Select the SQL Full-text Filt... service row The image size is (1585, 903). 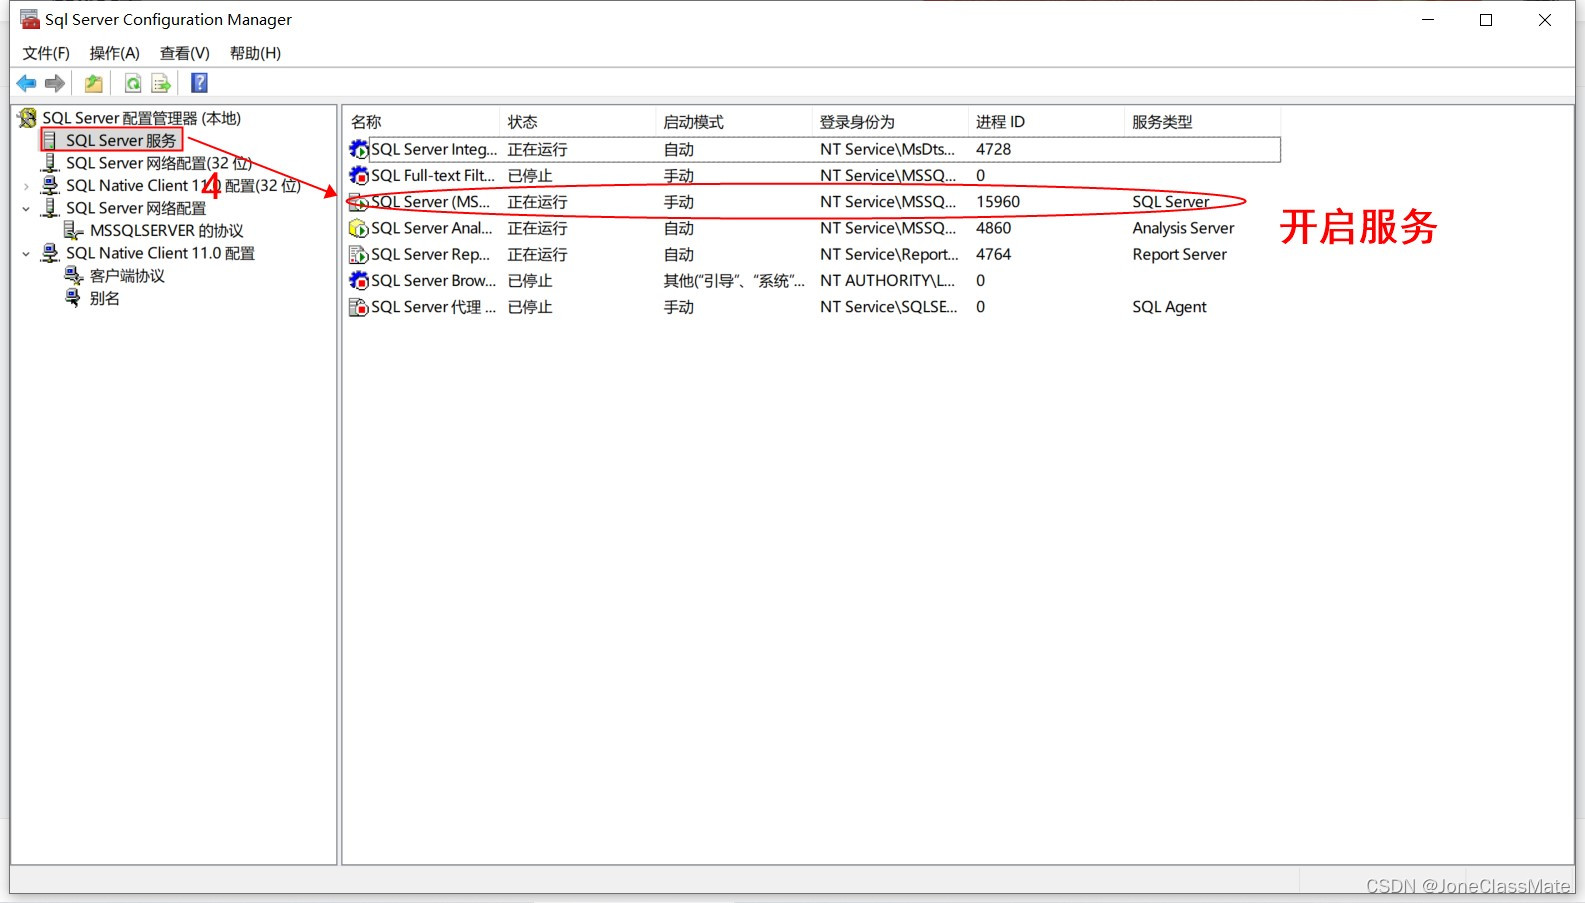813,176
